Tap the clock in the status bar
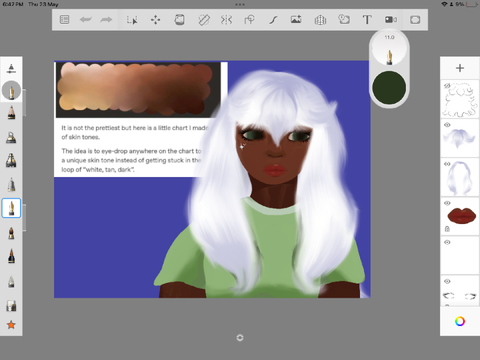480x360 pixels. [13, 4]
